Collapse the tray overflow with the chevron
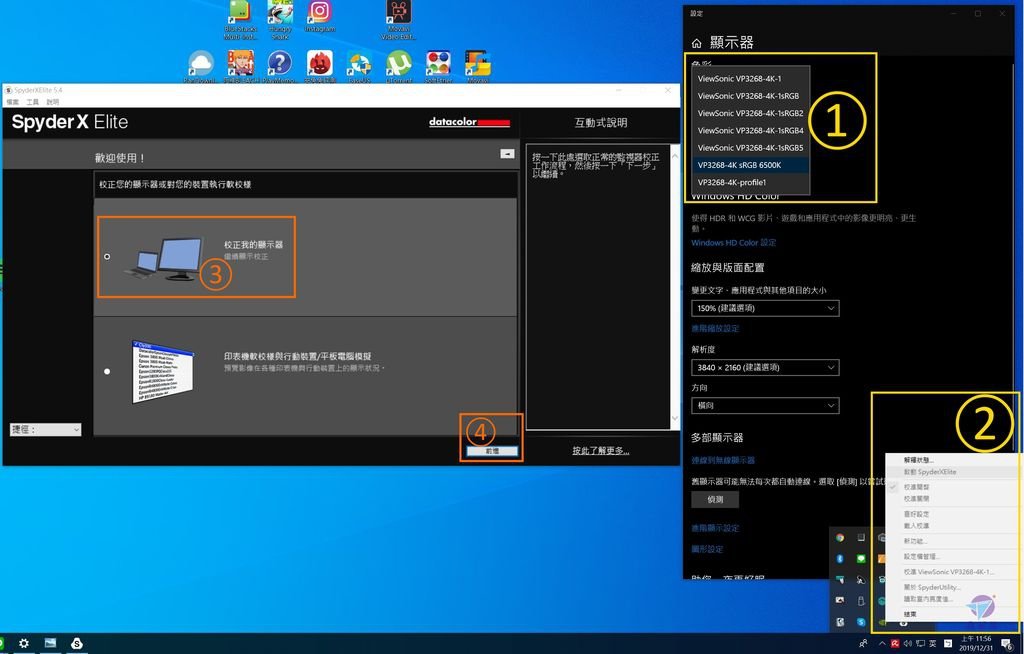 tap(882, 644)
